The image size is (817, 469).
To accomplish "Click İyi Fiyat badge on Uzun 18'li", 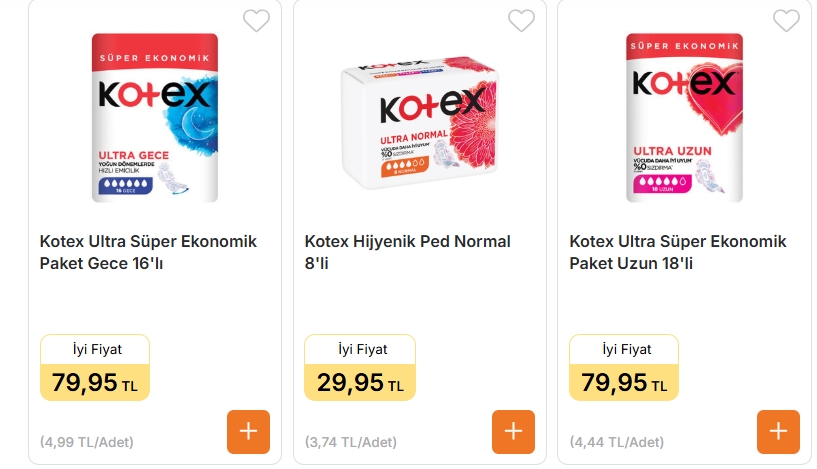I will click(624, 349).
